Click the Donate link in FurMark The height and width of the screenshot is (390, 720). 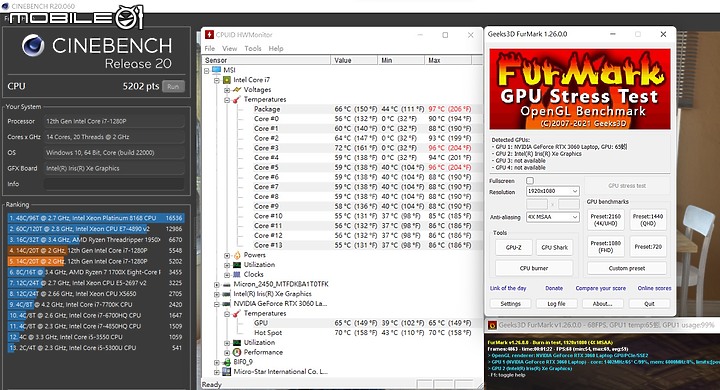pos(554,288)
